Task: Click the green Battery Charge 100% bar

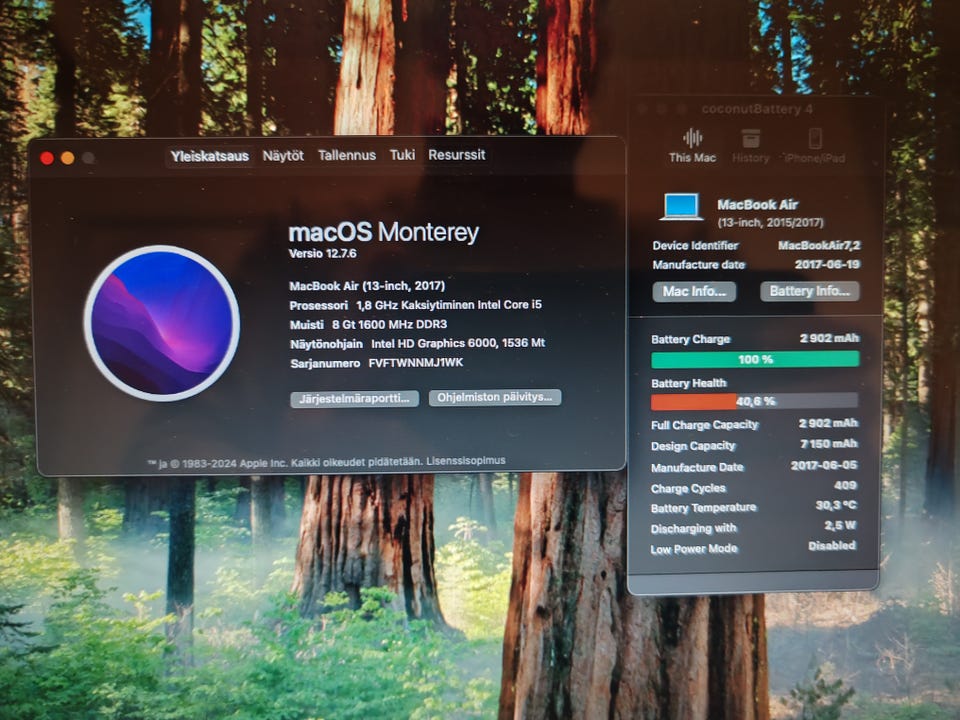Action: coord(755,359)
